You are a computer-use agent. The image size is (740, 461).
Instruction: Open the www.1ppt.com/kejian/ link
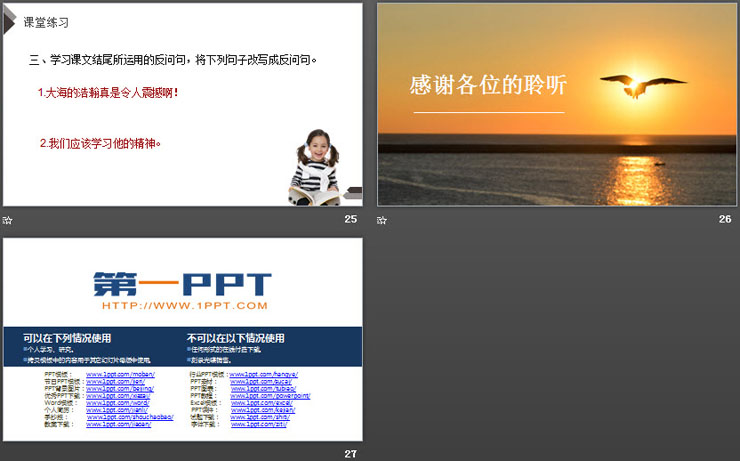click(263, 410)
